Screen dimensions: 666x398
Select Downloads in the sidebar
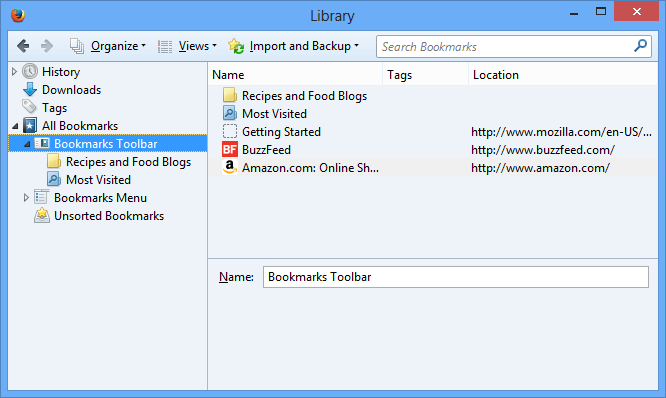[71, 90]
